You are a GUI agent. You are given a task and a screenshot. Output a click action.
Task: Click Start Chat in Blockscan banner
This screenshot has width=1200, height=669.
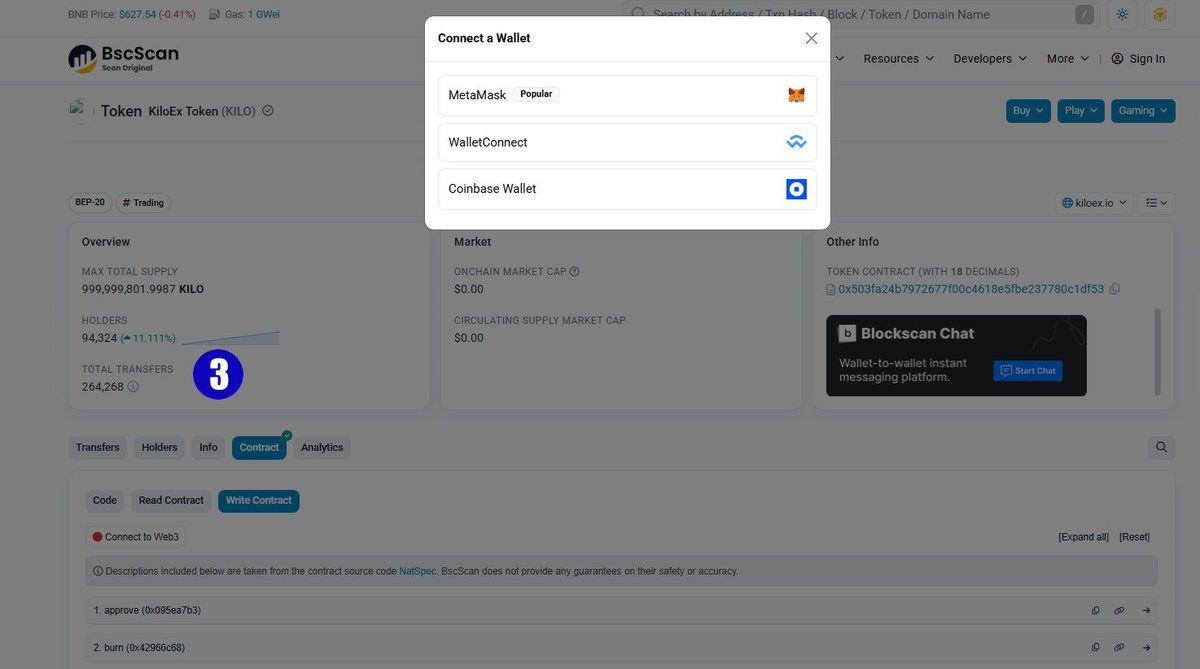[x=1028, y=370]
